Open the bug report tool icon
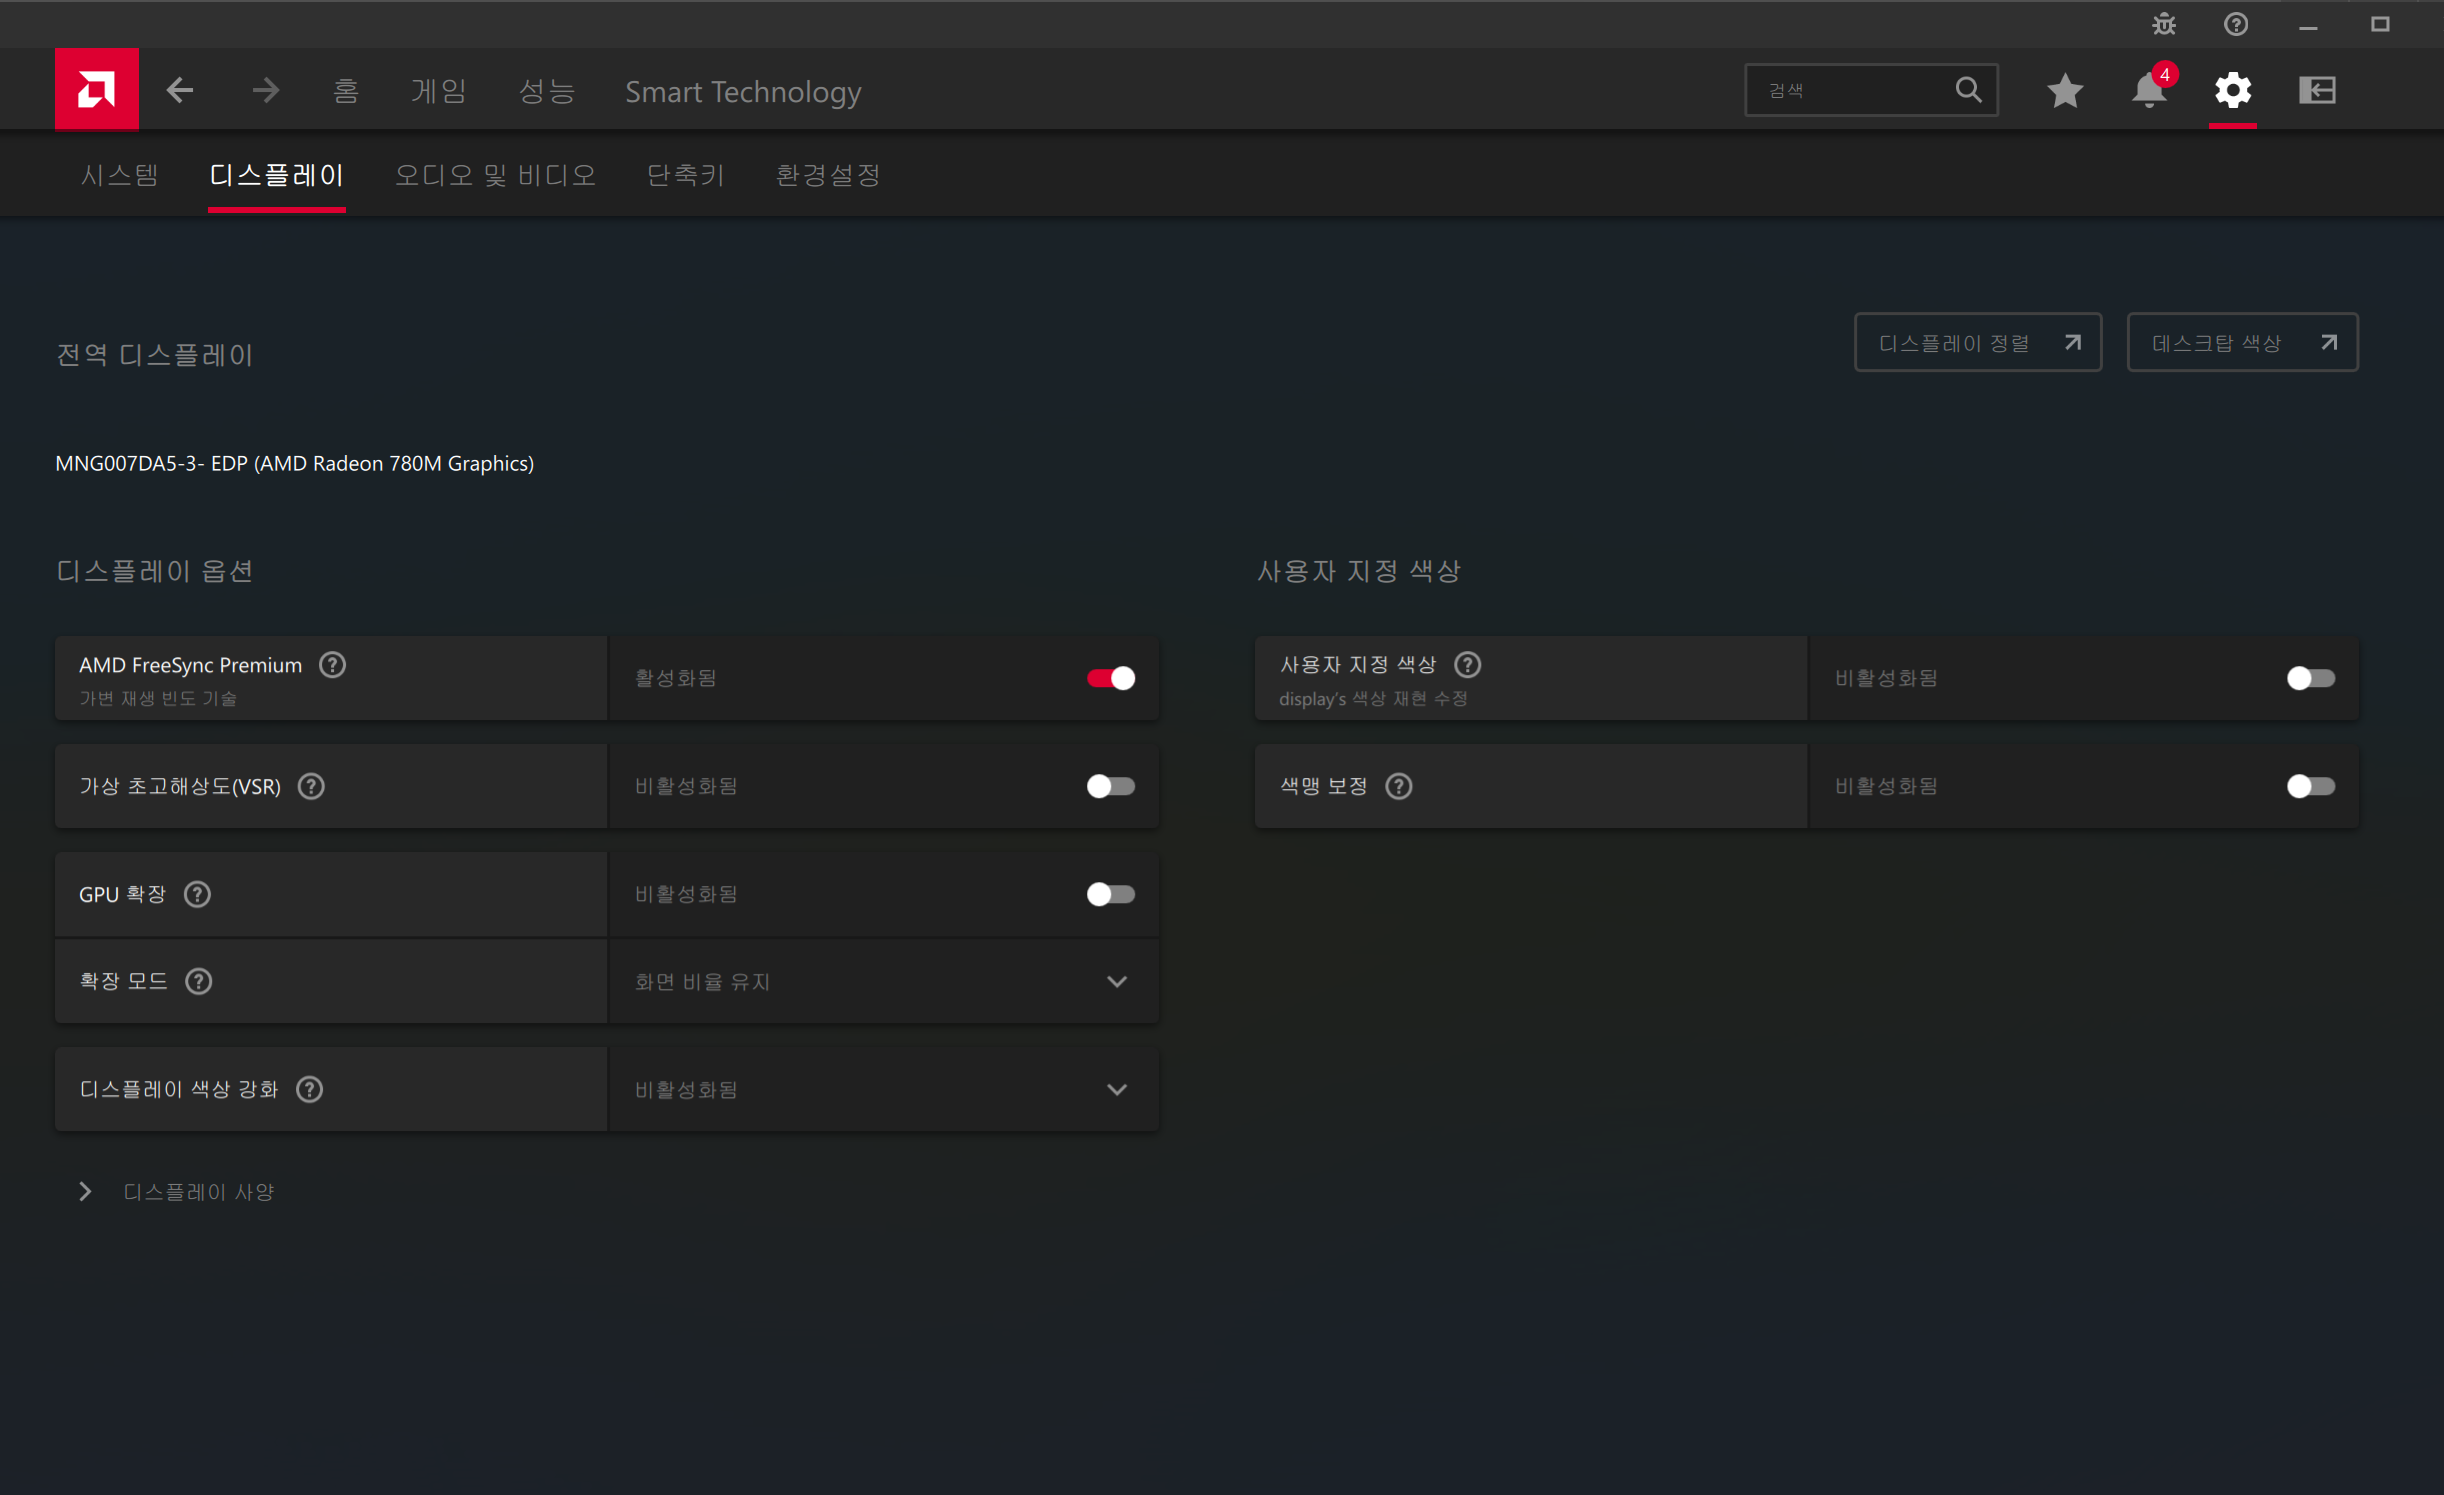Image resolution: width=2444 pixels, height=1495 pixels. click(x=2164, y=24)
